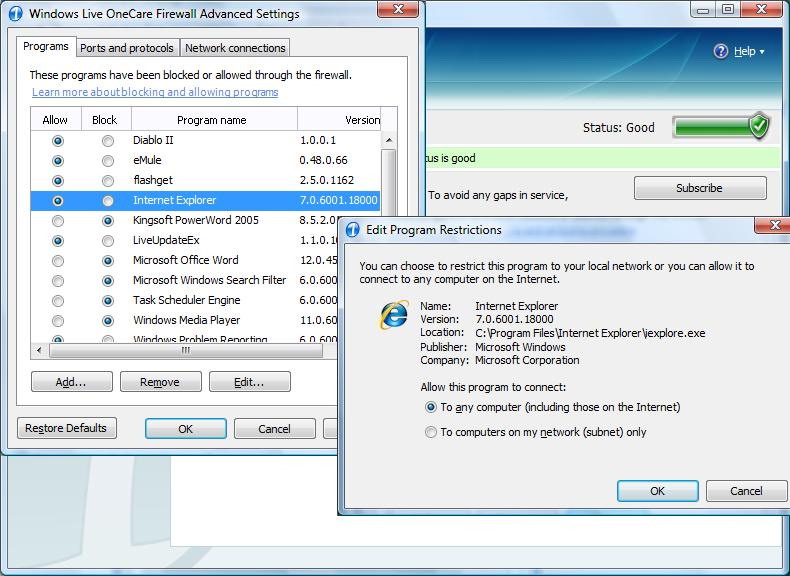Viewport: 790px width, 576px height.
Task: Click the green Status progress bar
Action: tap(711, 127)
